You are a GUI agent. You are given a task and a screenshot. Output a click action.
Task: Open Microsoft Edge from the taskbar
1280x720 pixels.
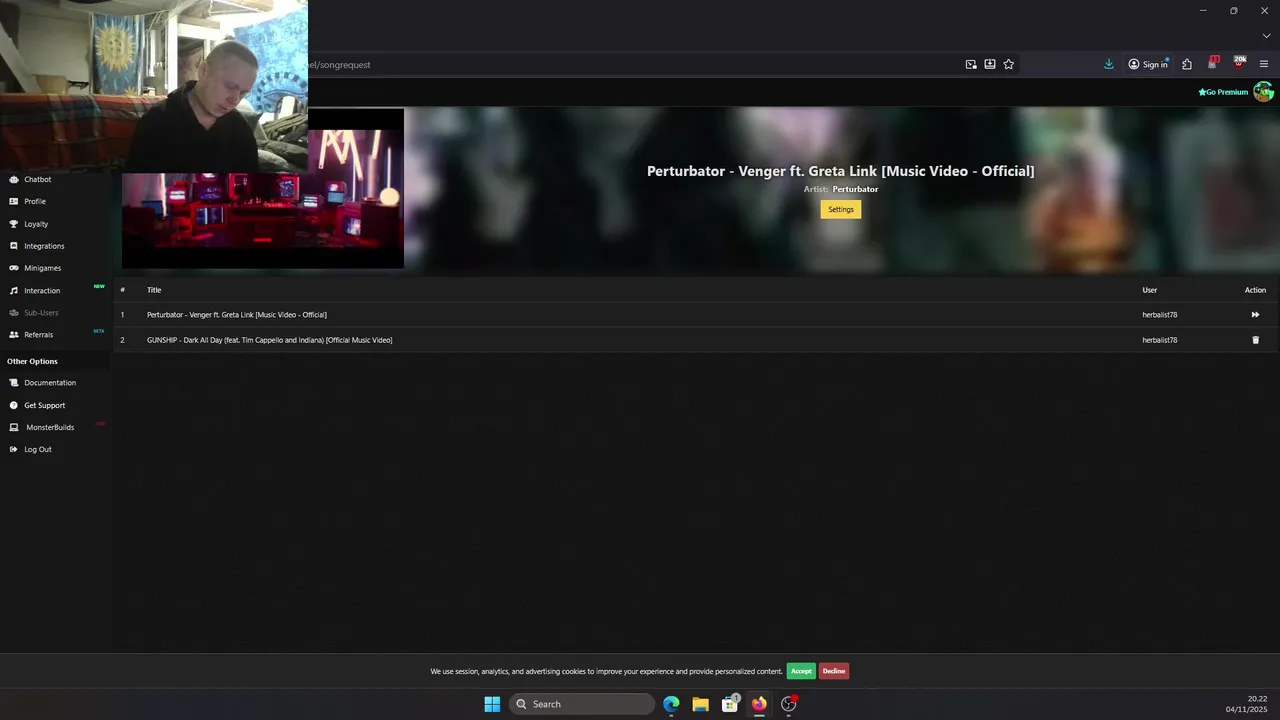671,704
